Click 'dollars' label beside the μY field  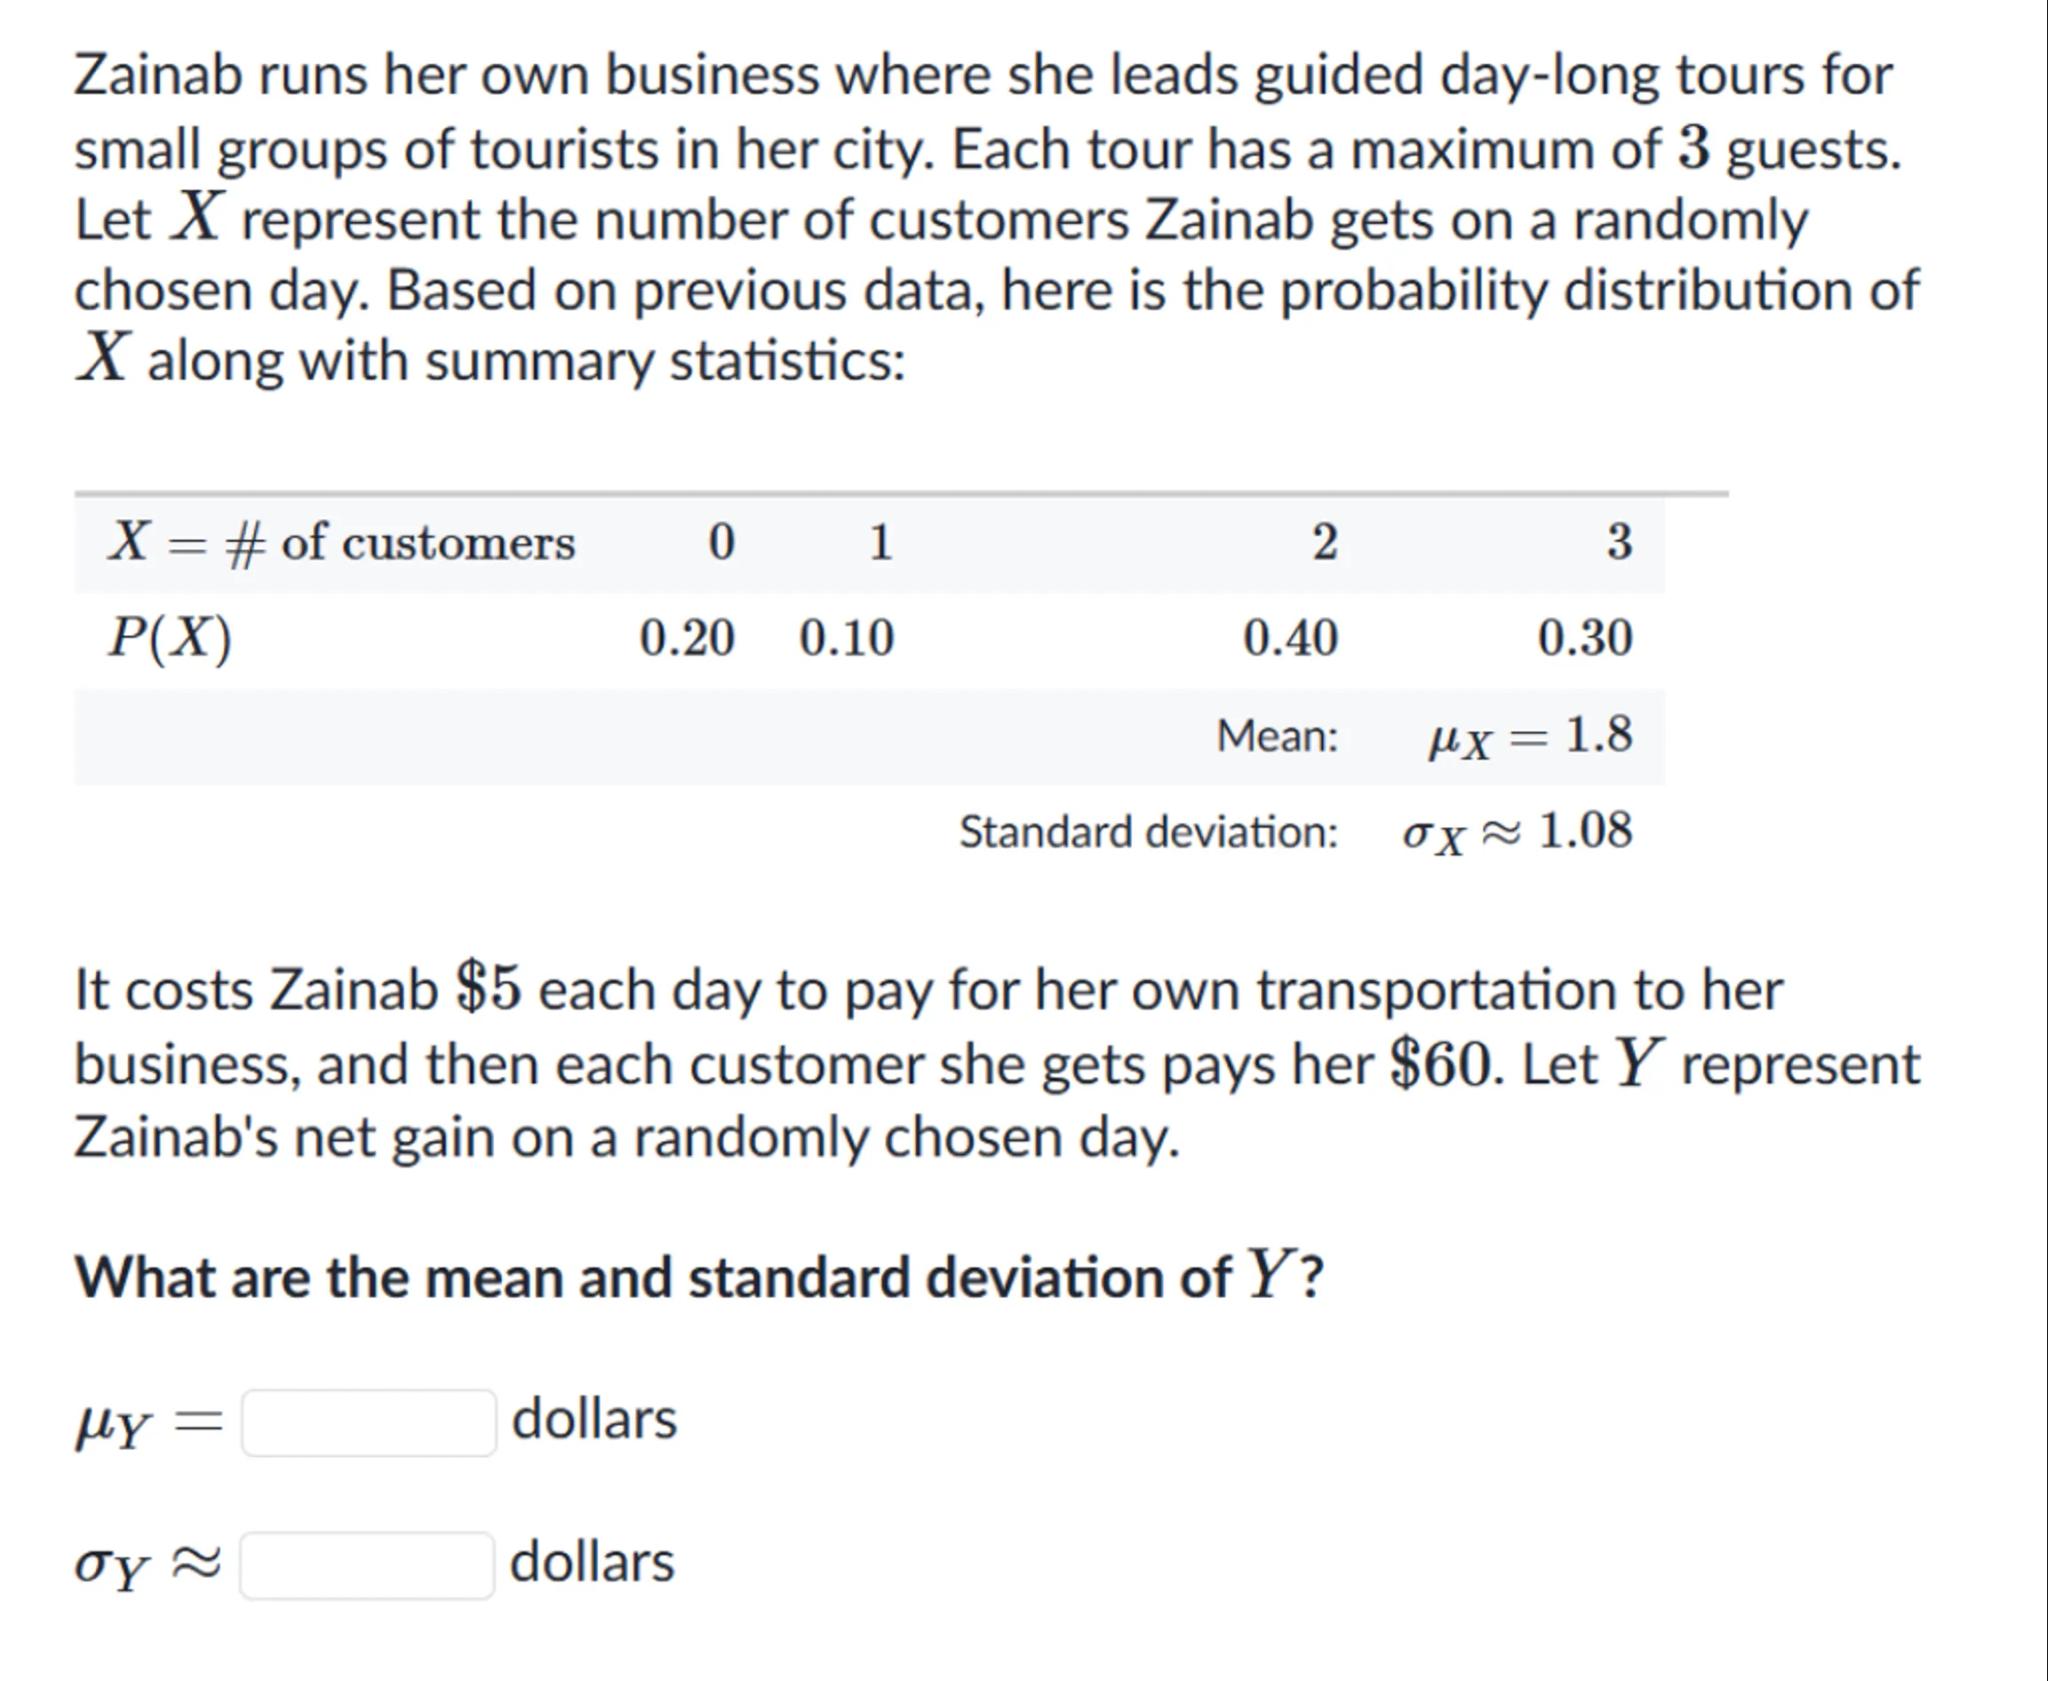click(594, 1420)
